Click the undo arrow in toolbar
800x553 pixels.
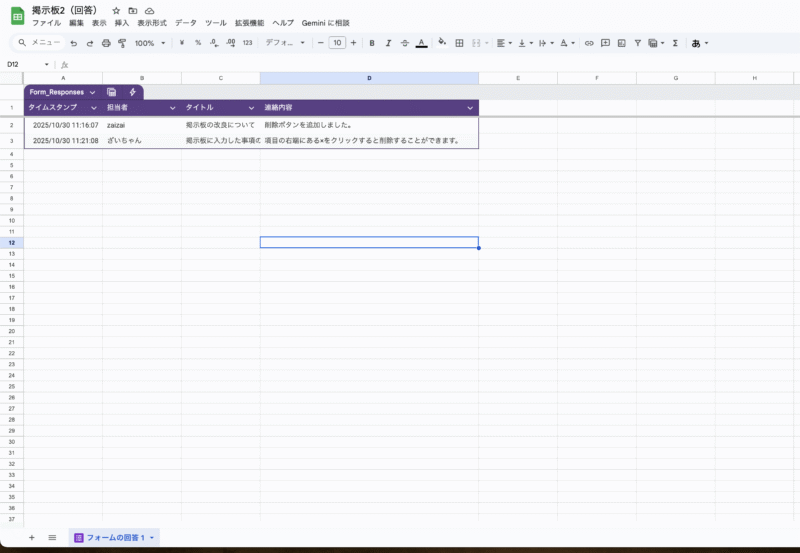74,43
